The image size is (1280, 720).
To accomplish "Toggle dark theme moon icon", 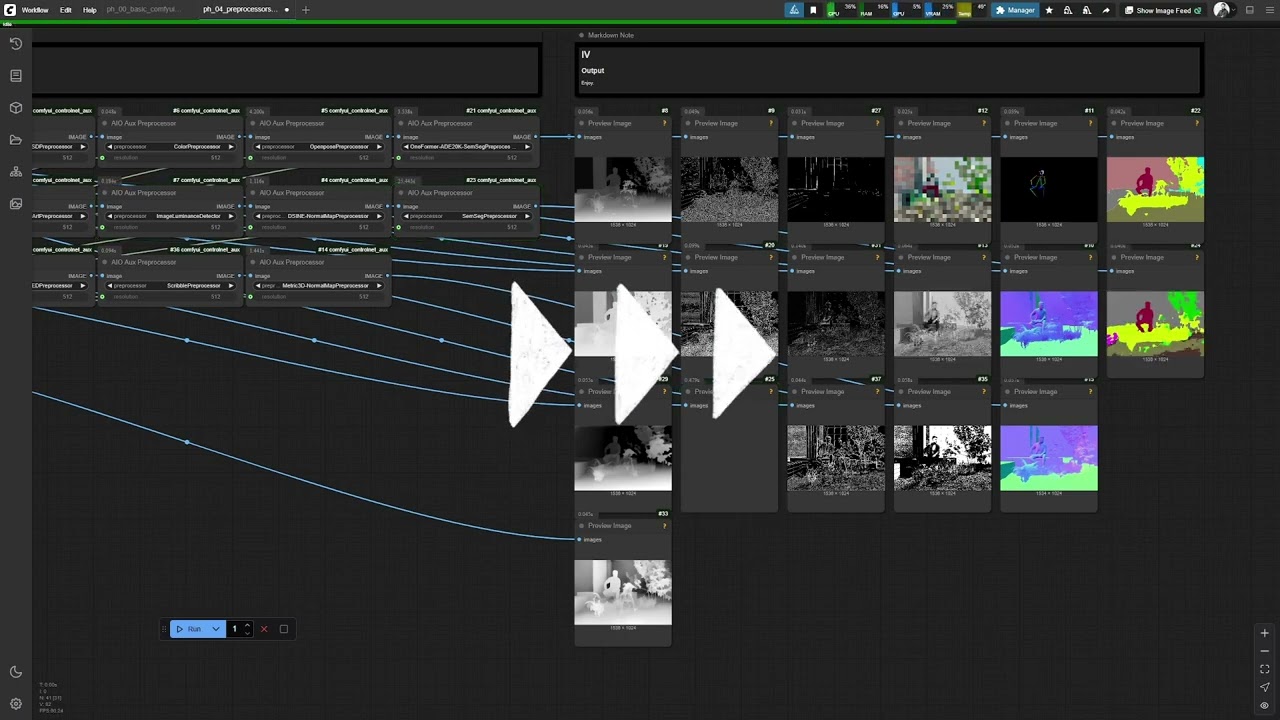I will 16,672.
